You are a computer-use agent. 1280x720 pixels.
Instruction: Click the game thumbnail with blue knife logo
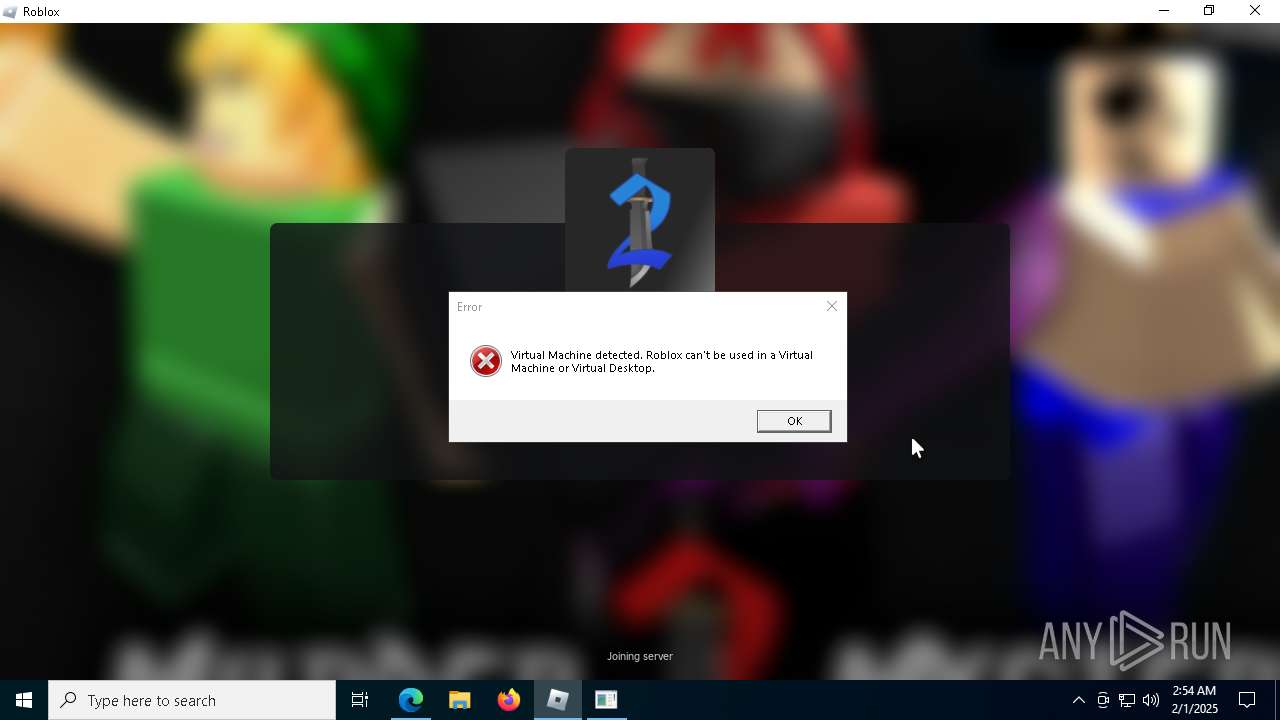[x=640, y=220]
